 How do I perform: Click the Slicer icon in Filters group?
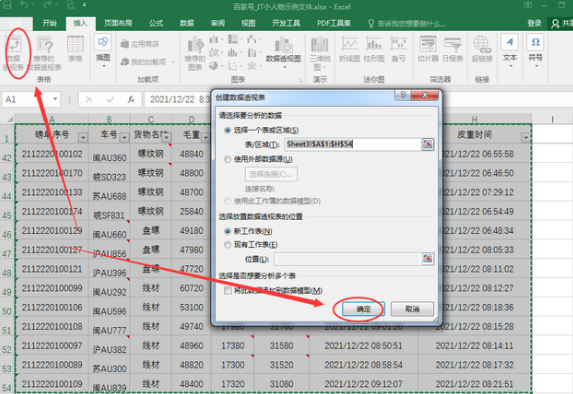pos(428,49)
